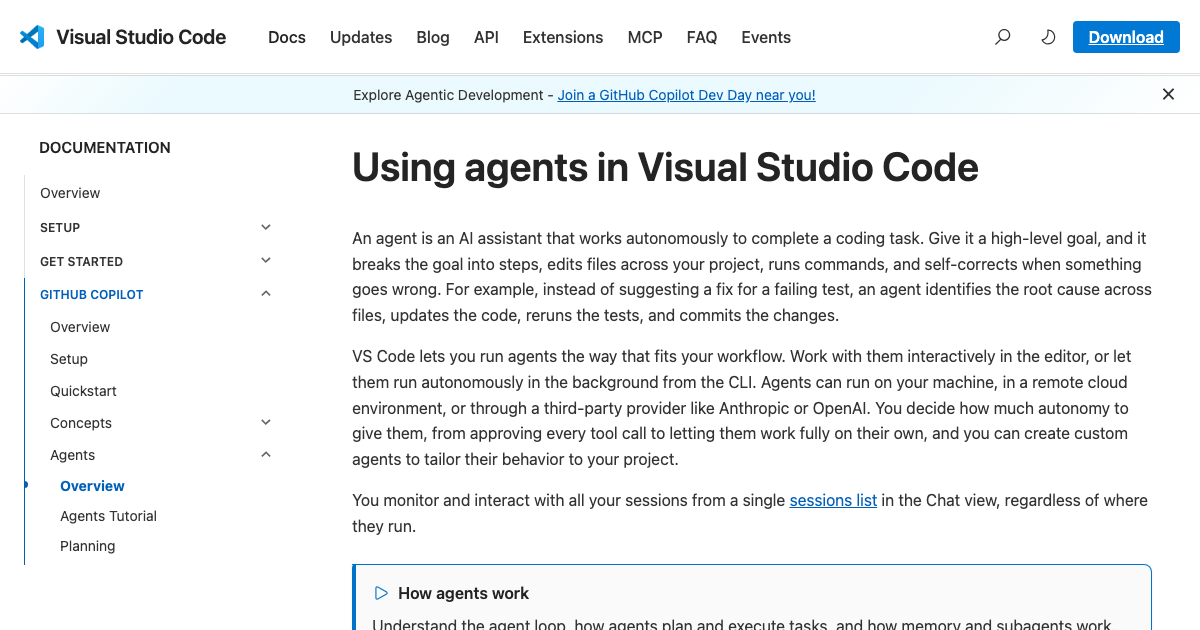Go to the Extensions page

point(562,37)
